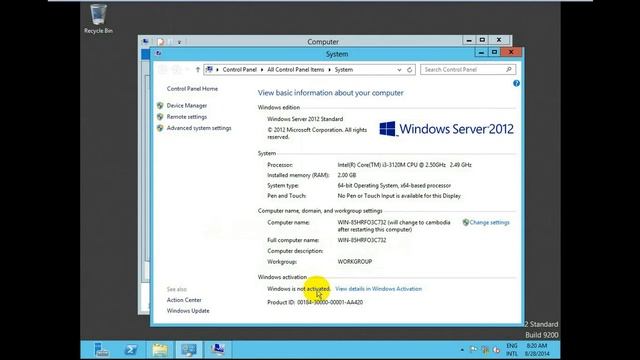Click the Computer window title bar
This screenshot has width=640, height=360.
(322, 42)
